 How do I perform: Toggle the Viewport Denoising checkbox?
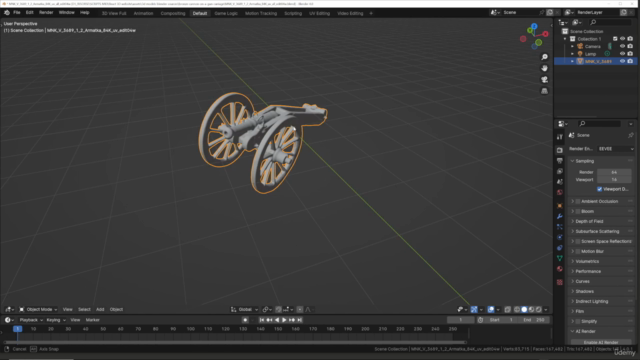click(600, 189)
